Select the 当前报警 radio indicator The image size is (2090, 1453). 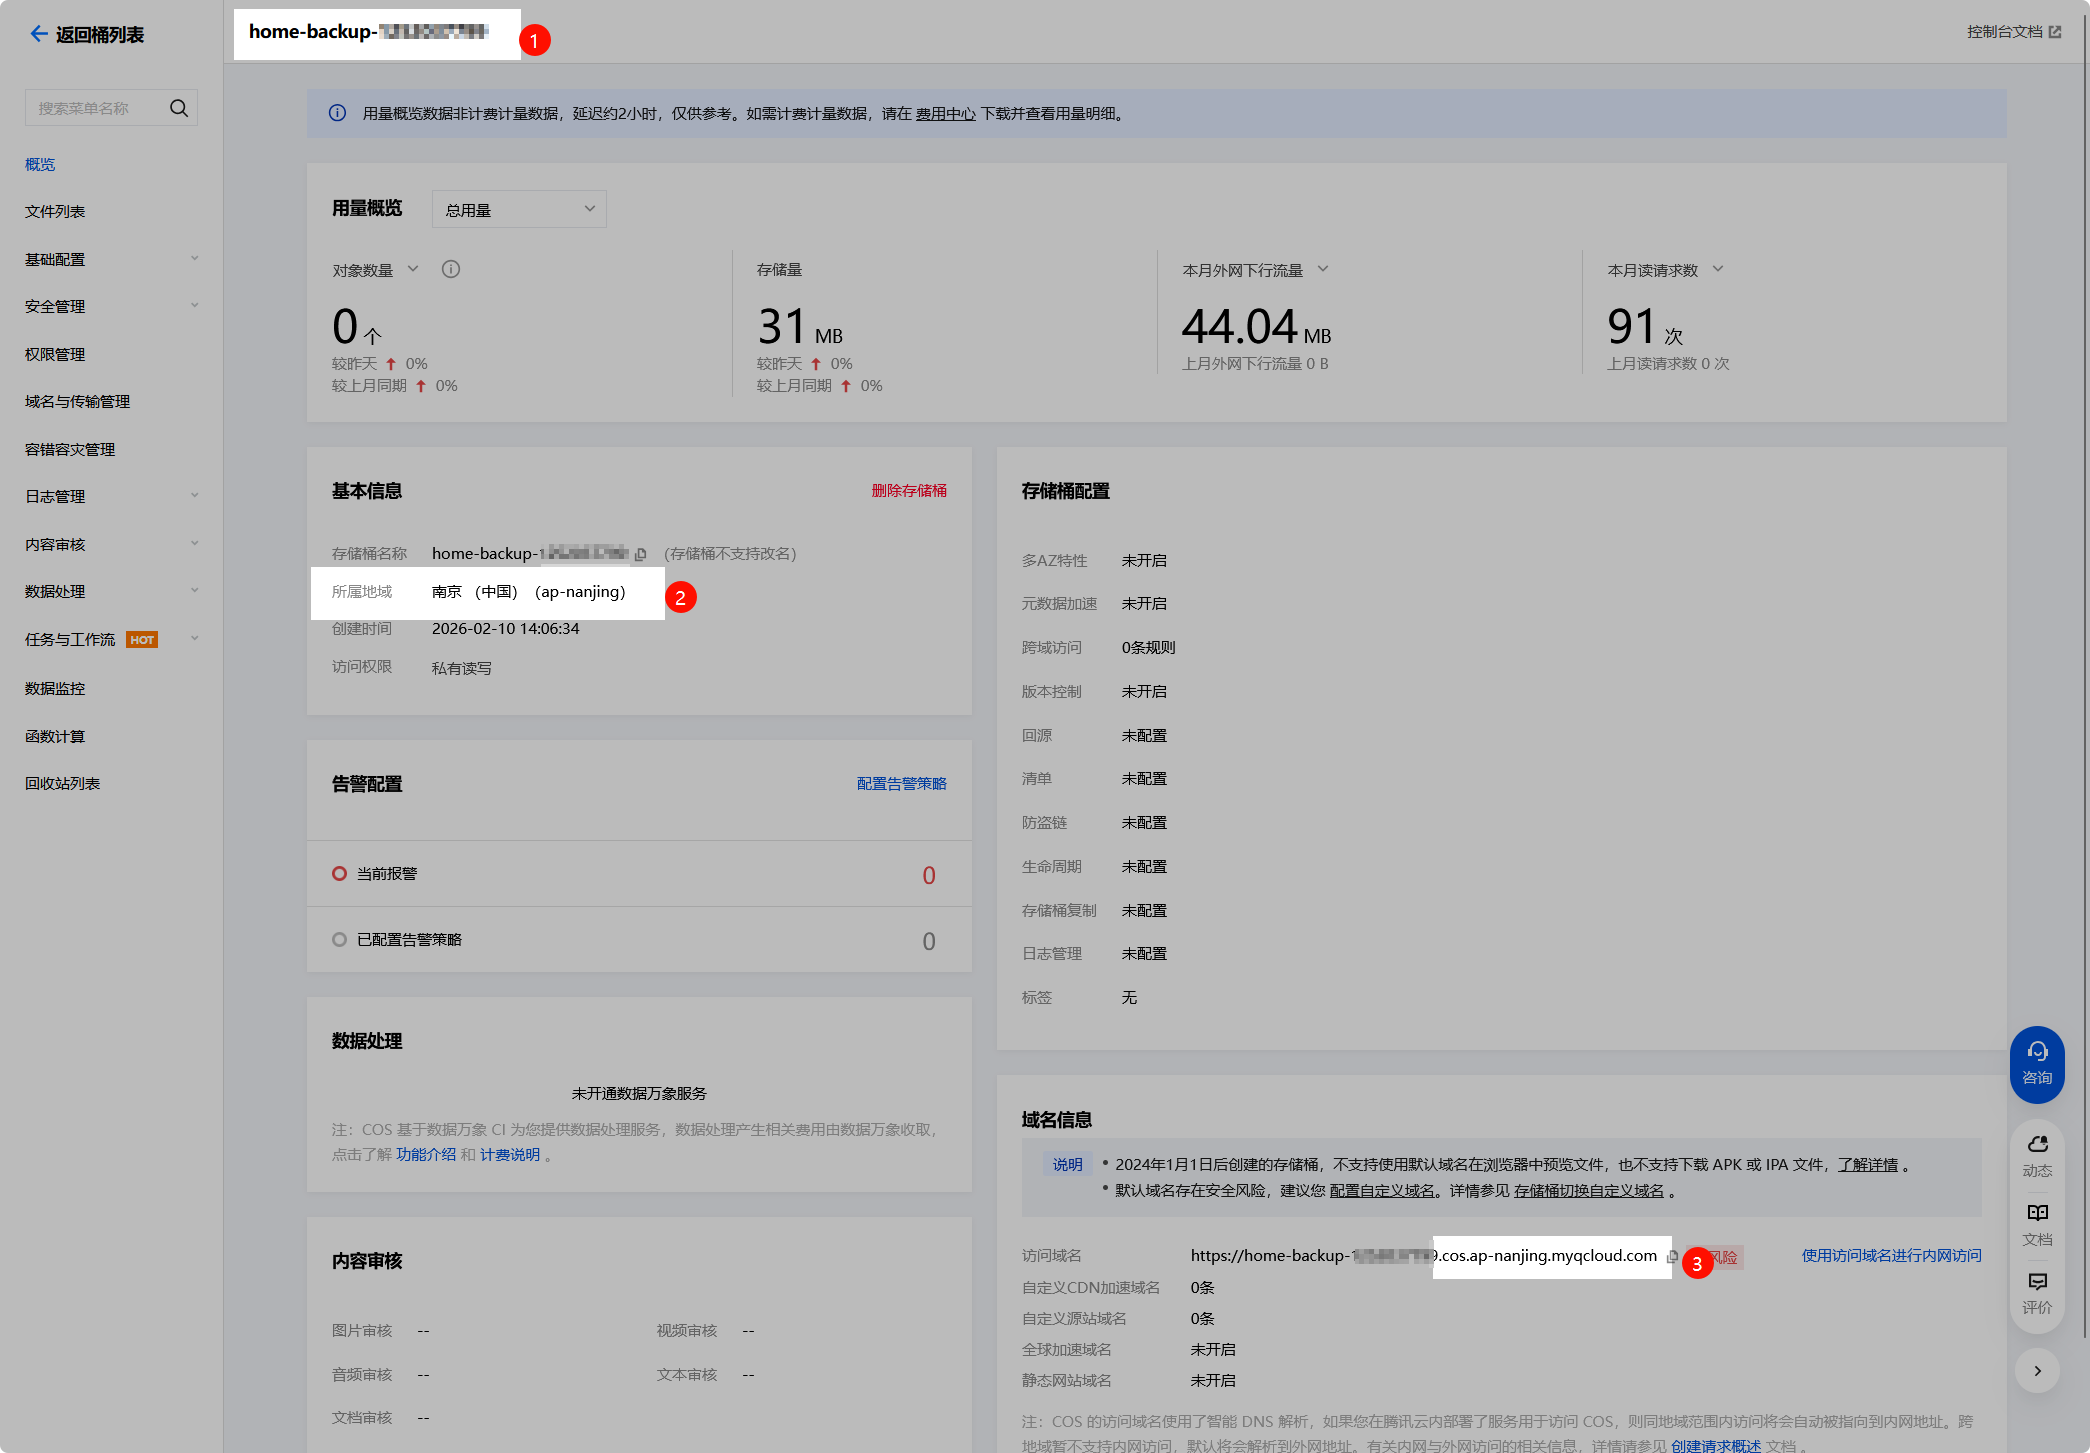340,874
